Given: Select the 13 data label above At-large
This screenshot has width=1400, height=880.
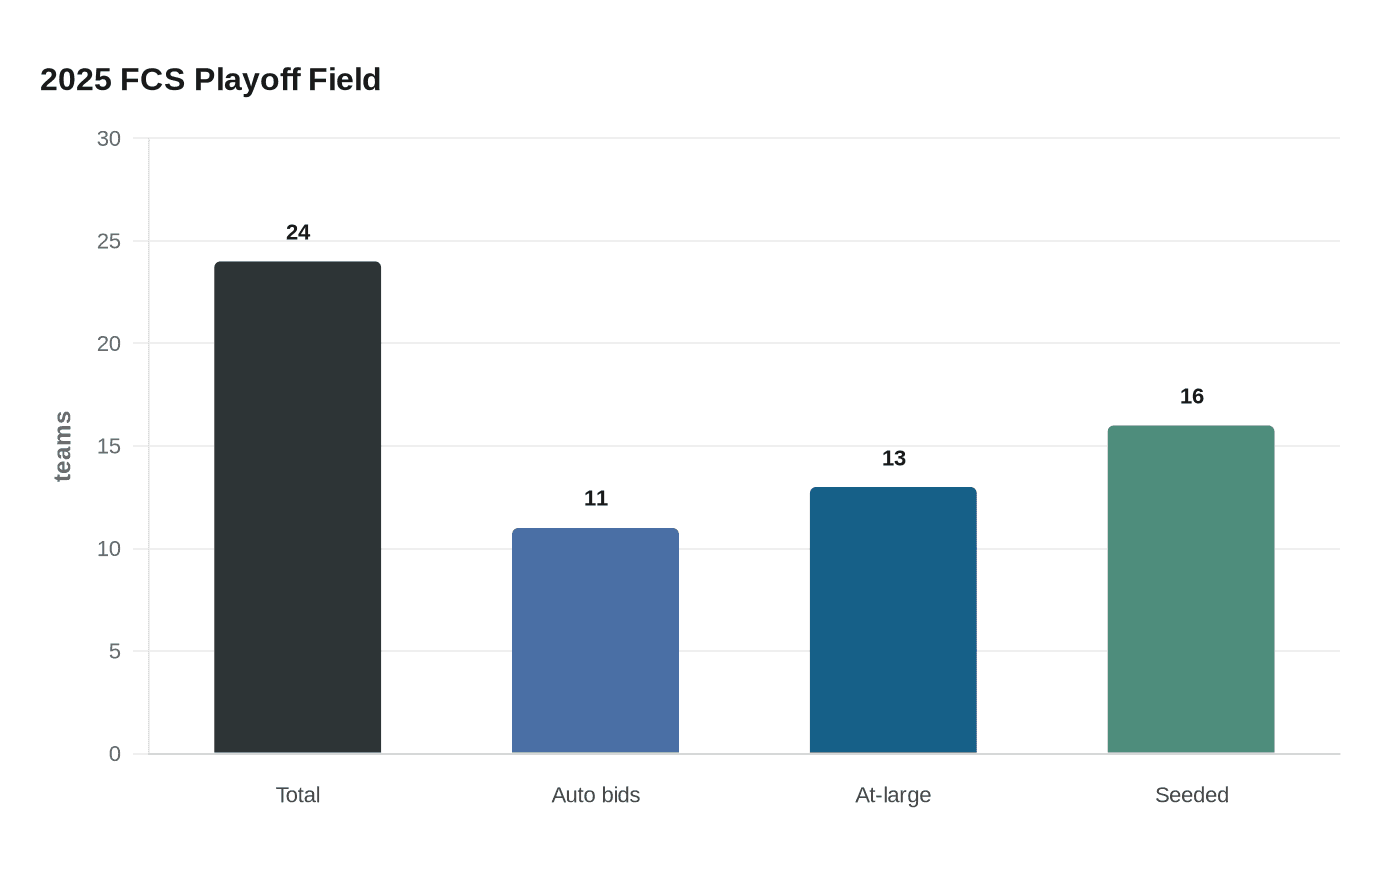Looking at the screenshot, I should 894,458.
